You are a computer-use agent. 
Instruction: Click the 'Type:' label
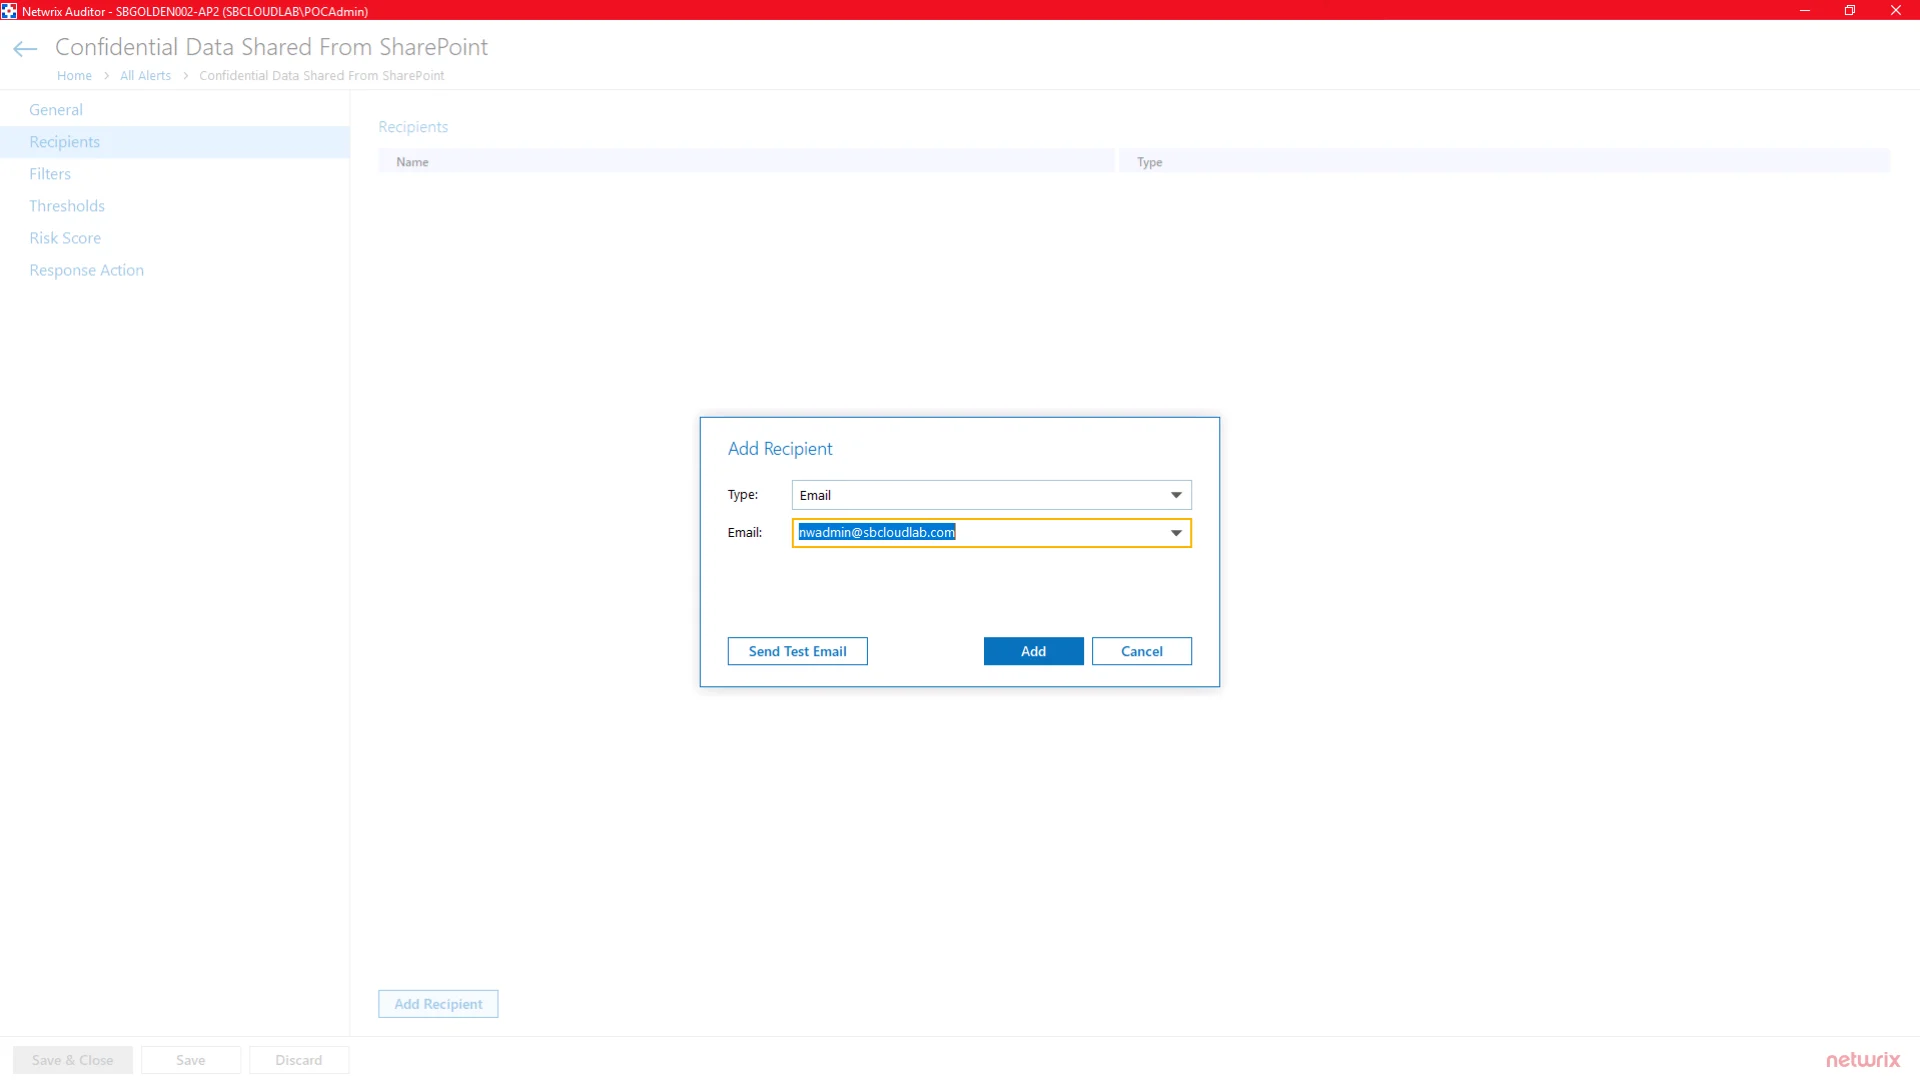(743, 495)
